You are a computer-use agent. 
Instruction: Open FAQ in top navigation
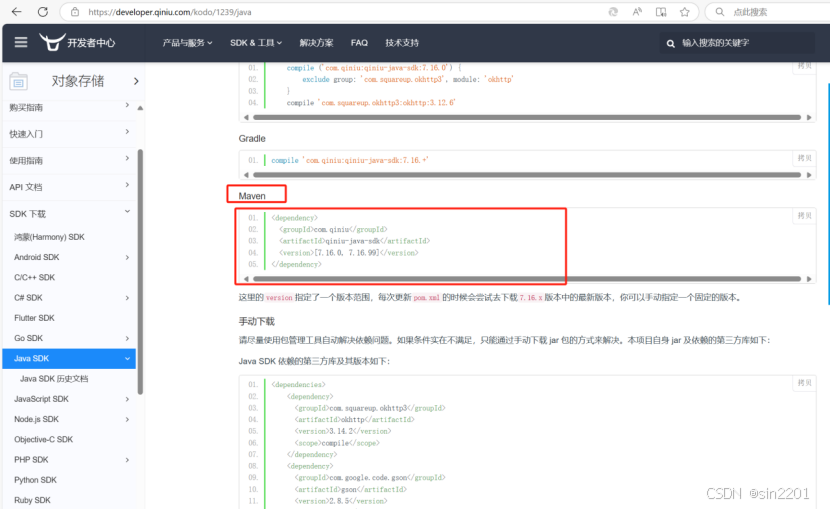pos(359,43)
